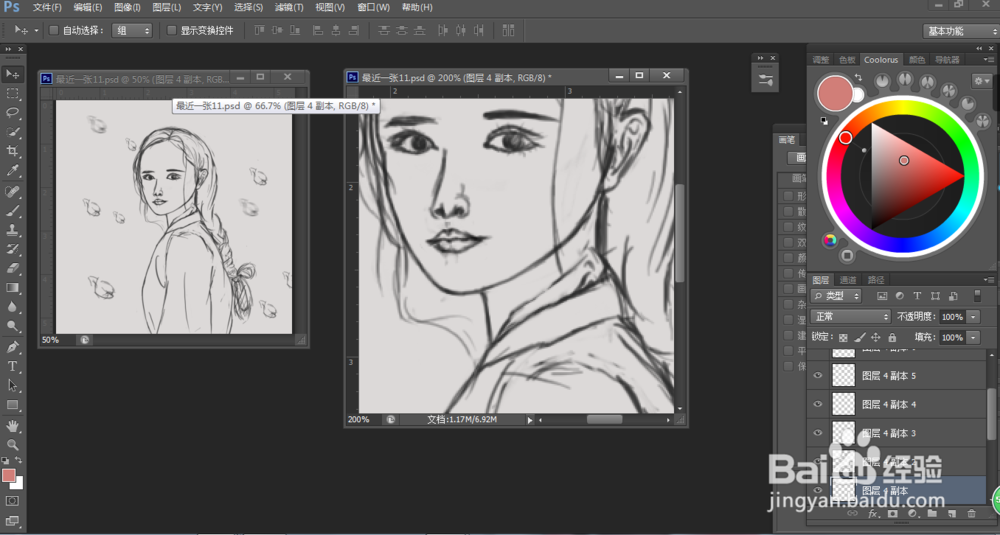Click the align top edges icon
The height and width of the screenshot is (535, 1000).
pyautogui.click(x=260, y=30)
